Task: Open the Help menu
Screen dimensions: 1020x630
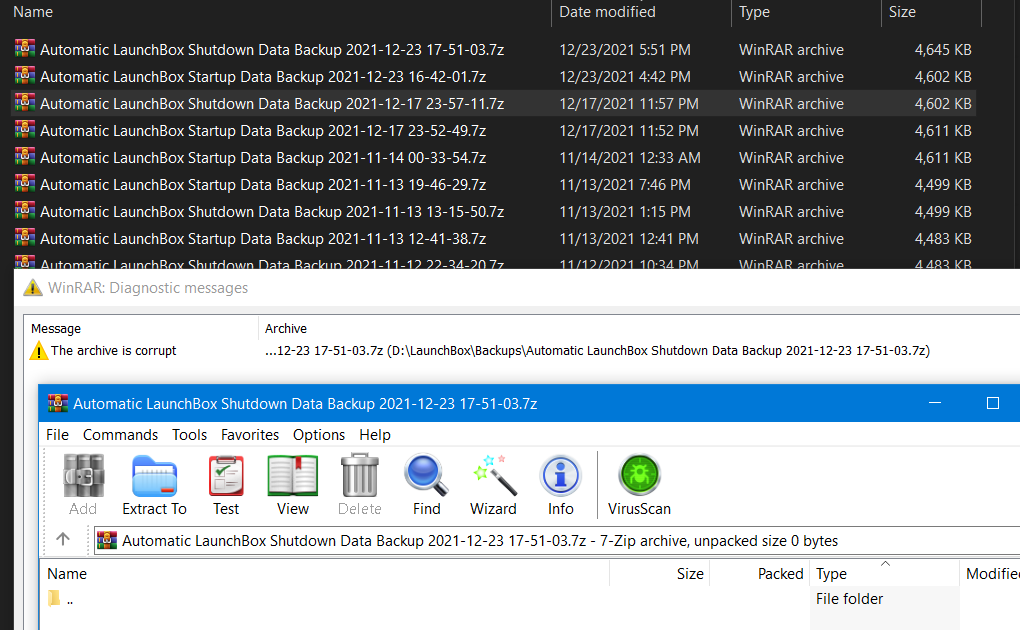Action: tap(375, 435)
